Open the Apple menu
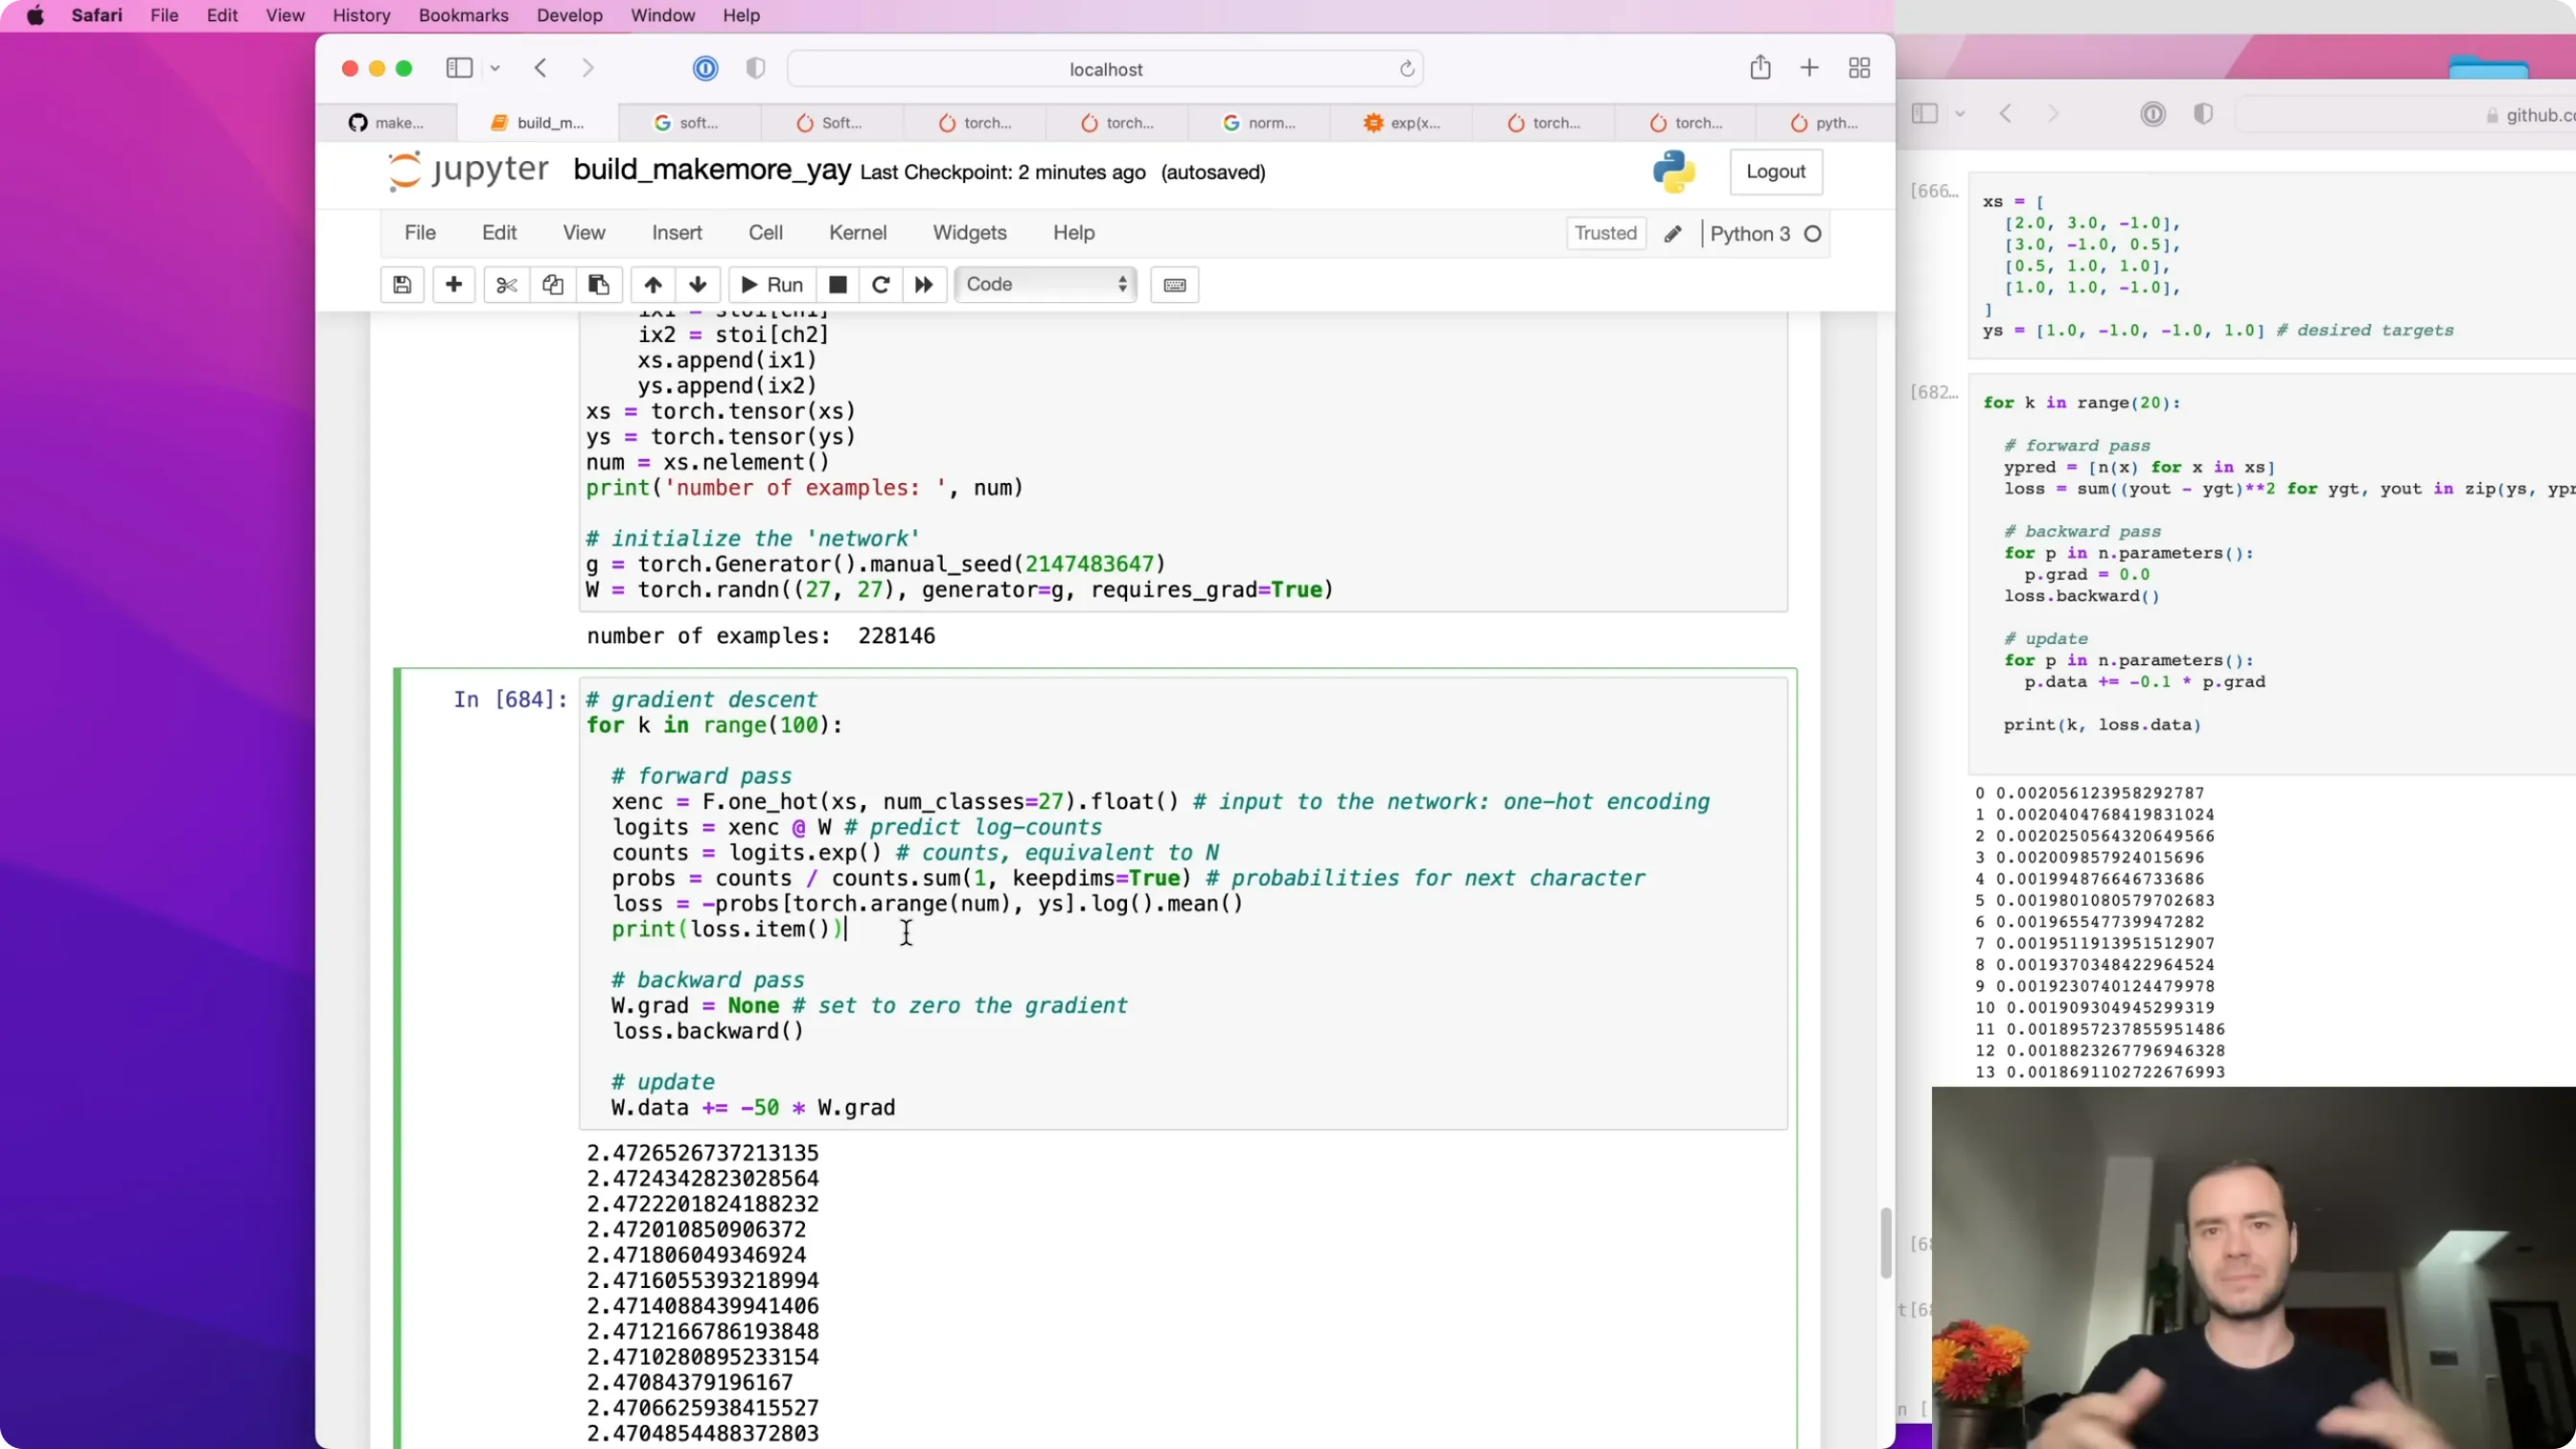Viewport: 2576px width, 1449px height. click(36, 15)
